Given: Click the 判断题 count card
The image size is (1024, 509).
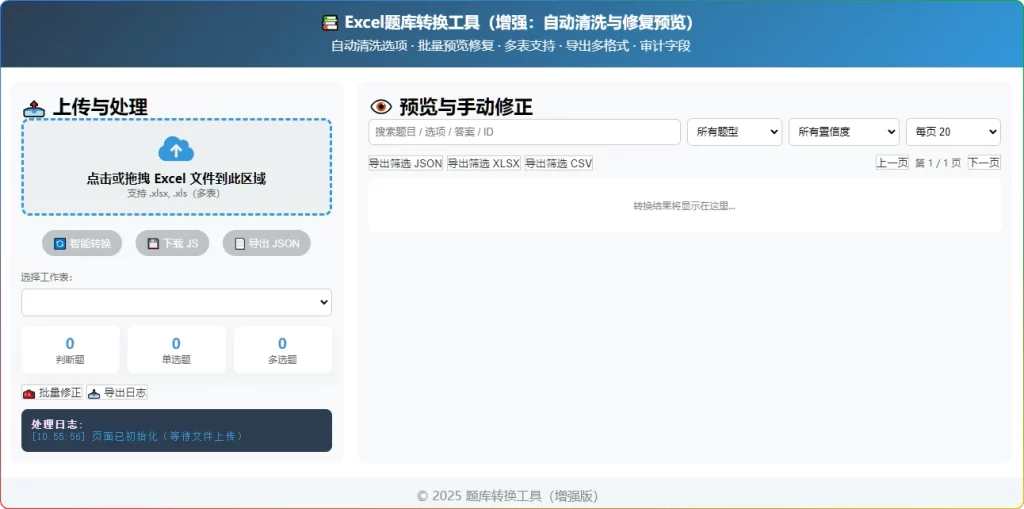Looking at the screenshot, I should pos(70,350).
